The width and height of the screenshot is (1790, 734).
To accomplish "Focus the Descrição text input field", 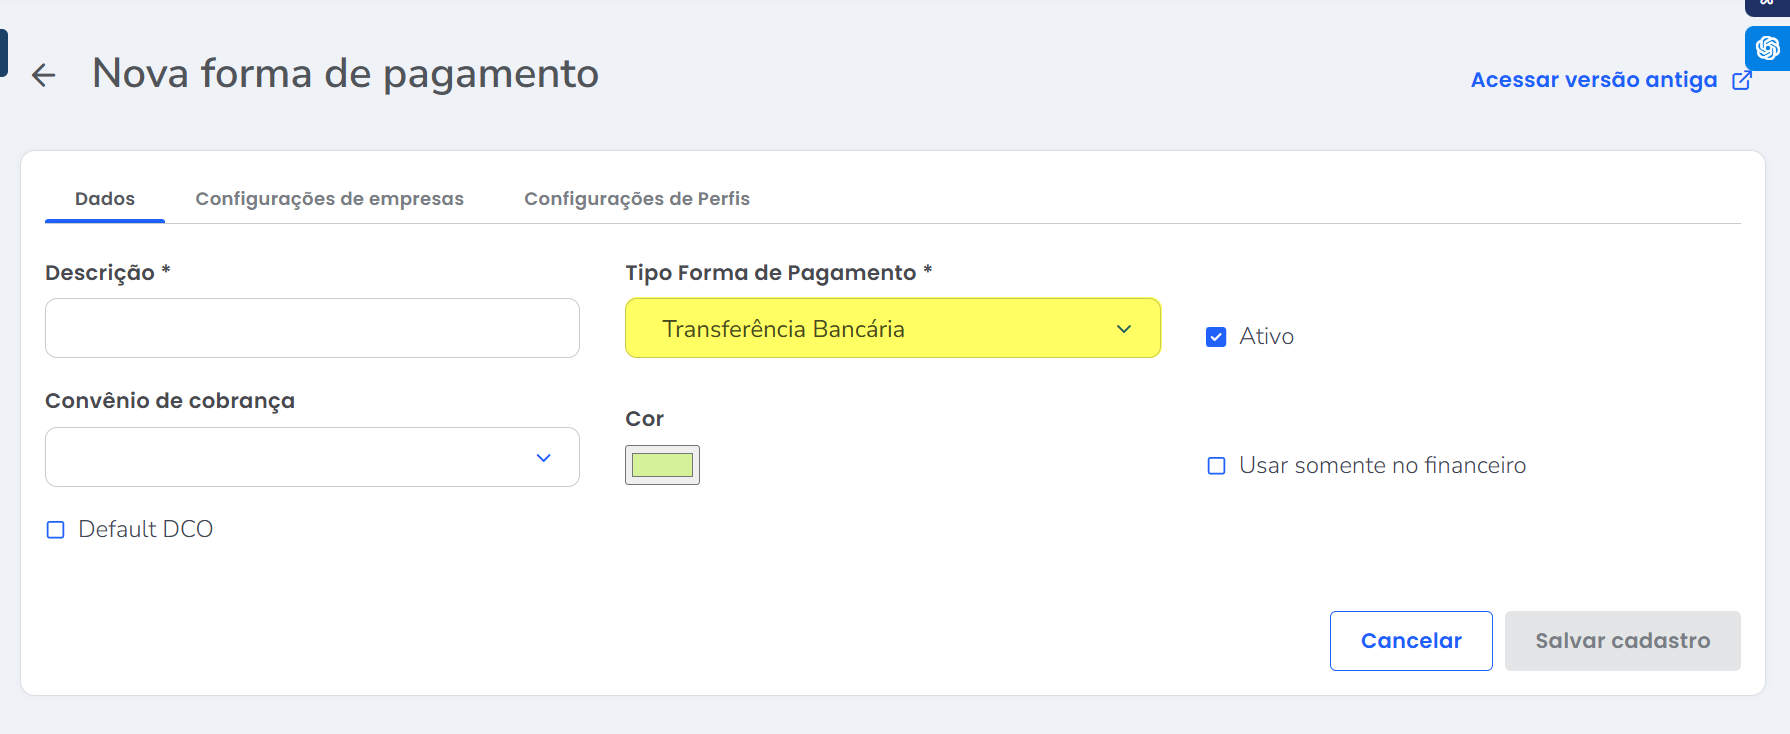I will [312, 328].
